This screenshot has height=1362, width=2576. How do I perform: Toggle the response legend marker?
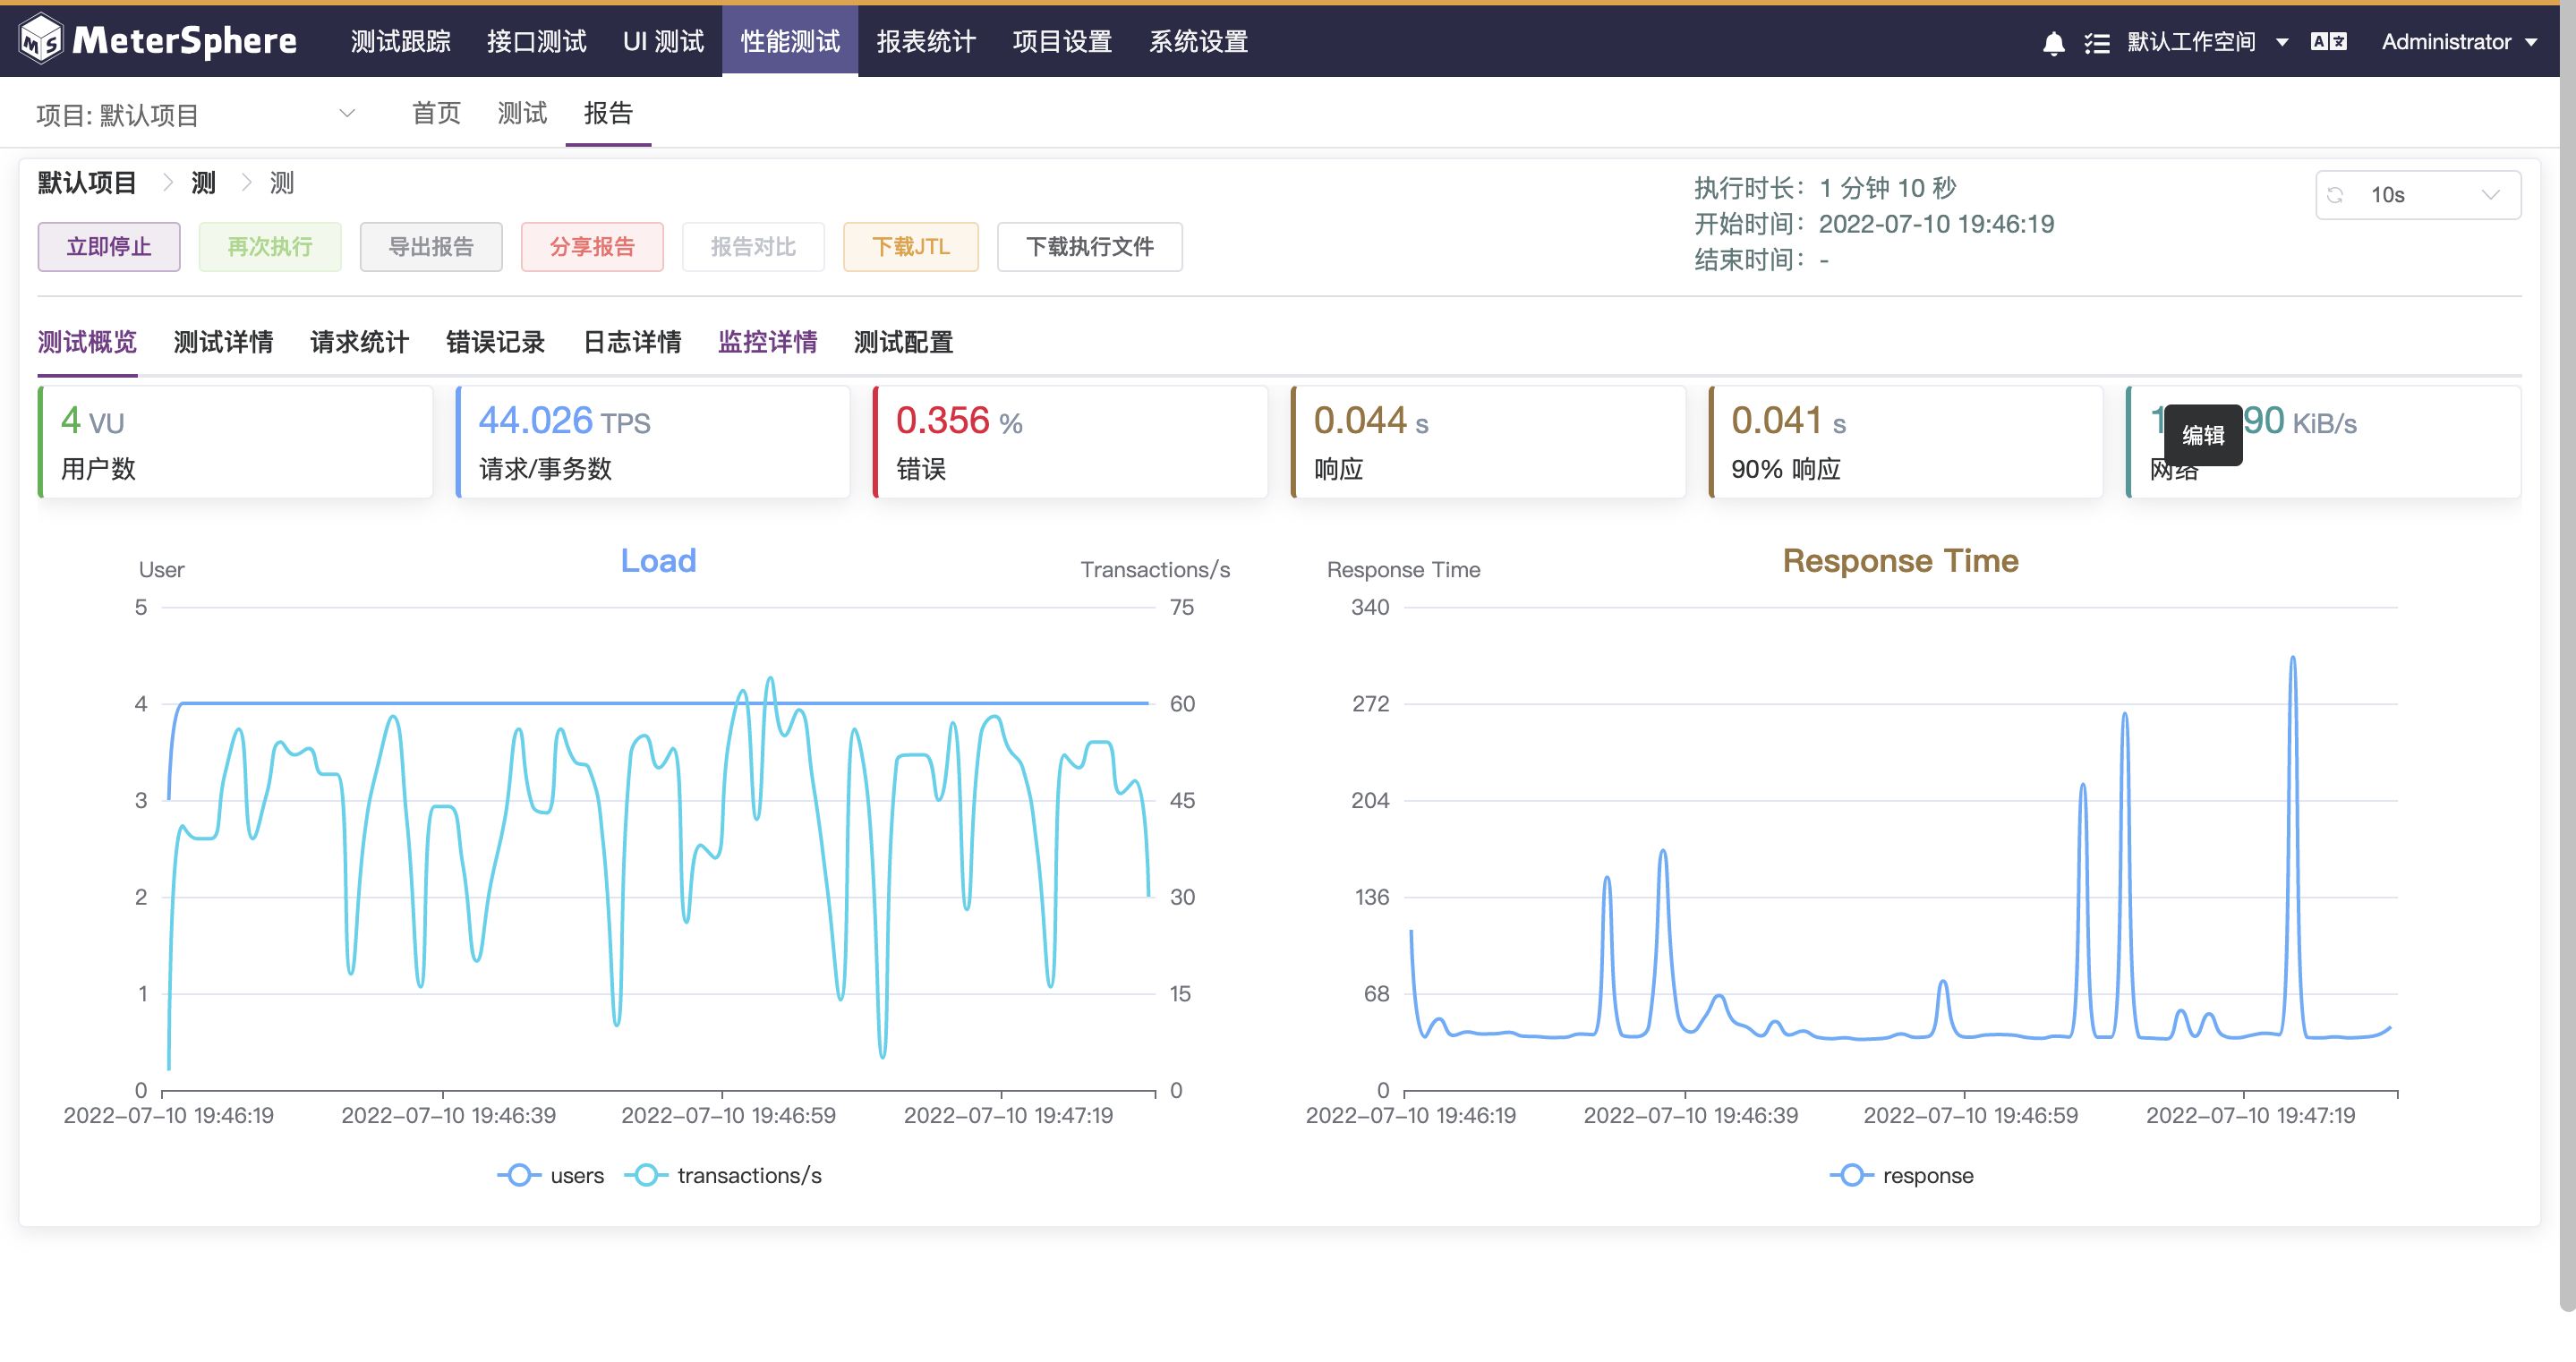(x=1851, y=1175)
